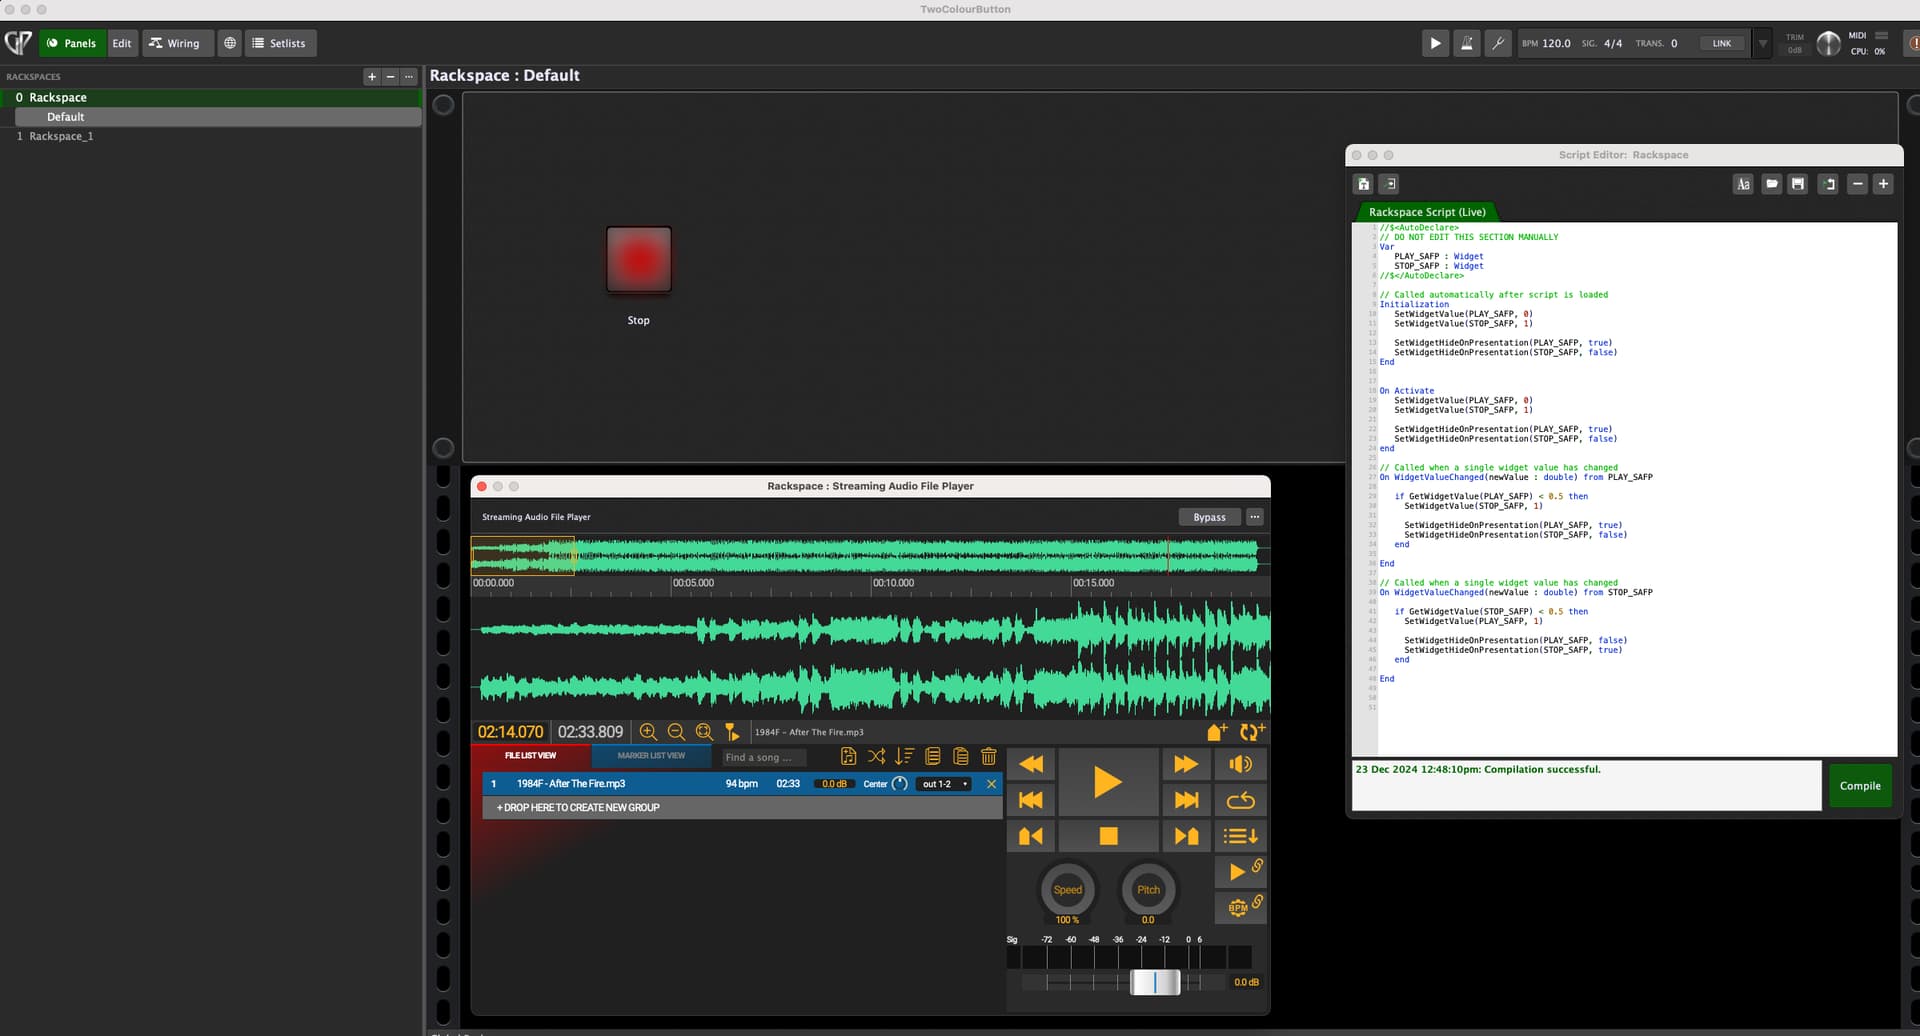Open the Rackspaces more options menu

(x=409, y=77)
